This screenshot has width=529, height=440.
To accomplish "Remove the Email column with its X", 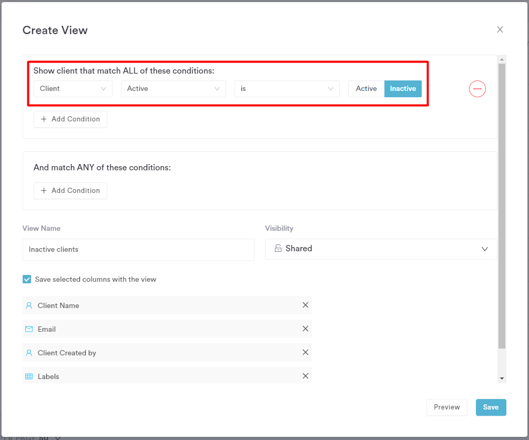I will pos(305,329).
